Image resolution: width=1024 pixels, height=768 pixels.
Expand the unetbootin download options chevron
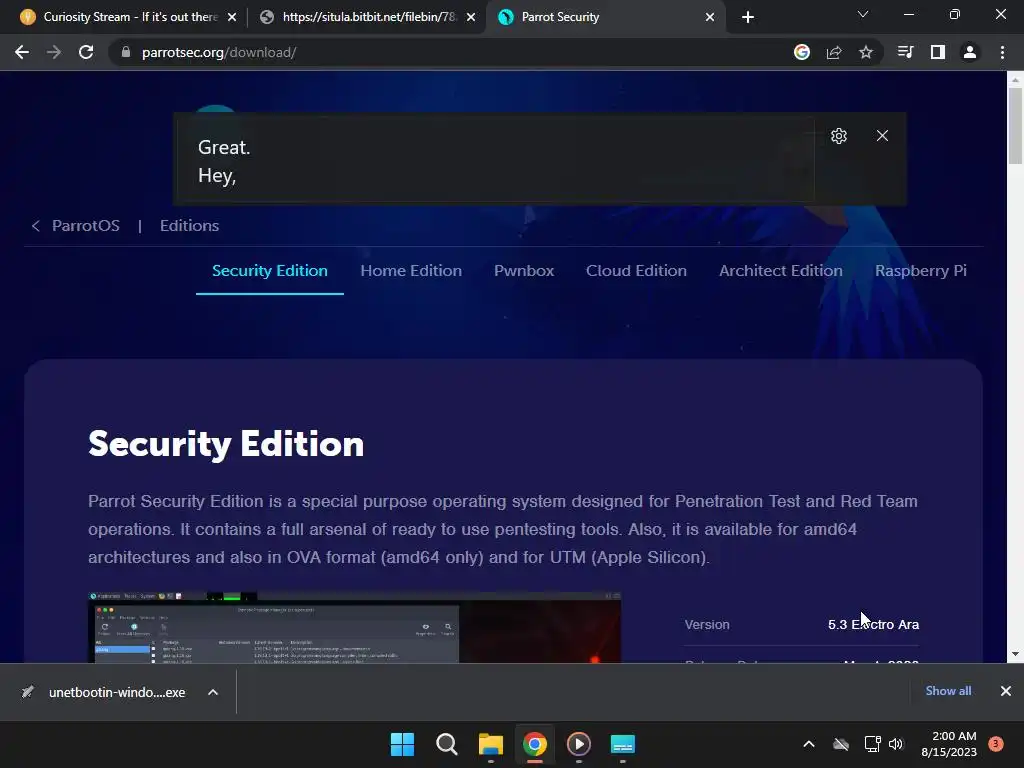coord(213,692)
